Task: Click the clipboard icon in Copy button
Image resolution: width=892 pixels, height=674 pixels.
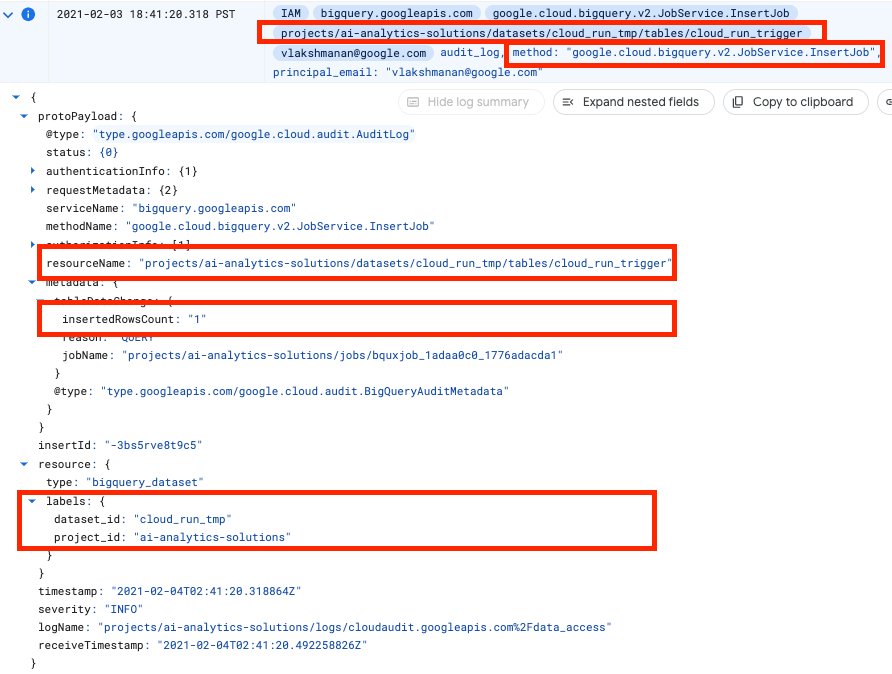Action: [x=738, y=102]
